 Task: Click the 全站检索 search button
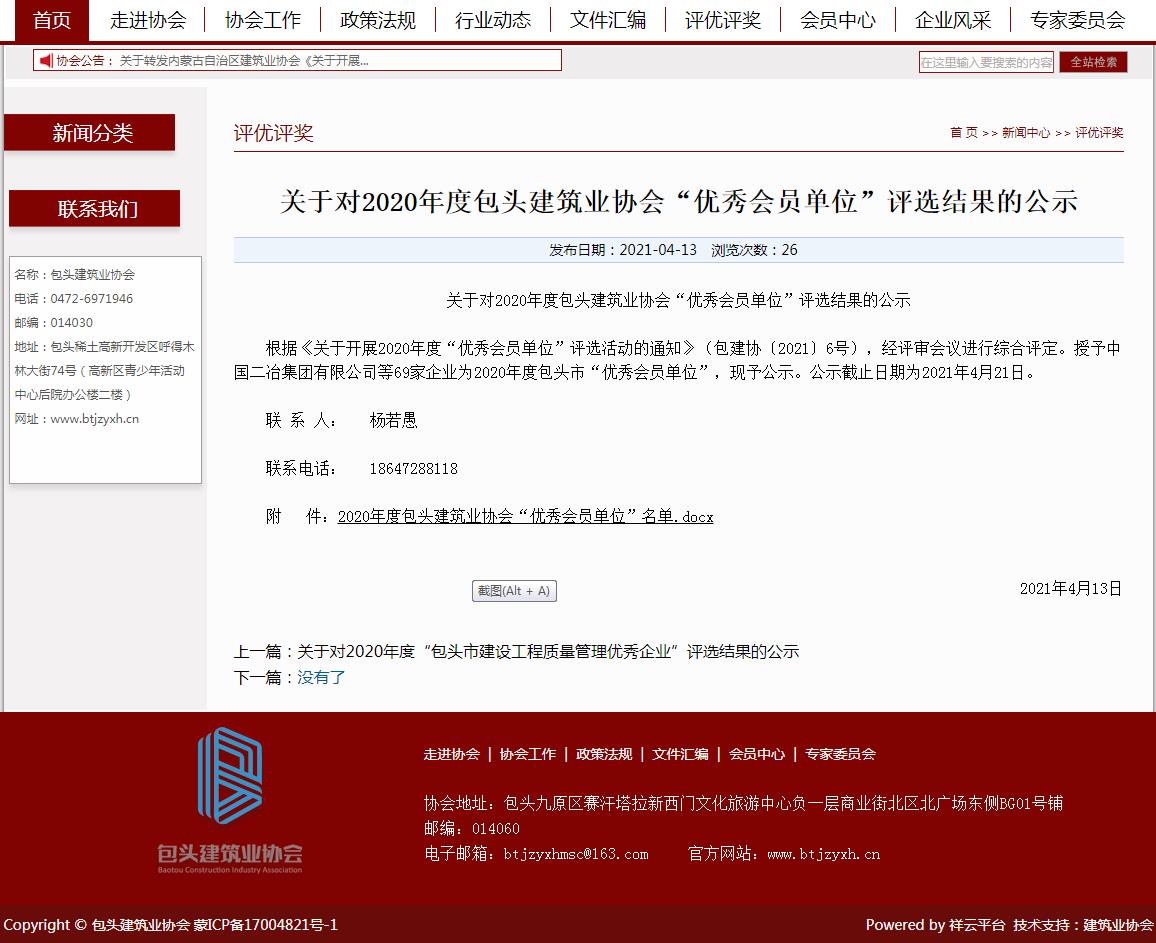pos(1093,61)
